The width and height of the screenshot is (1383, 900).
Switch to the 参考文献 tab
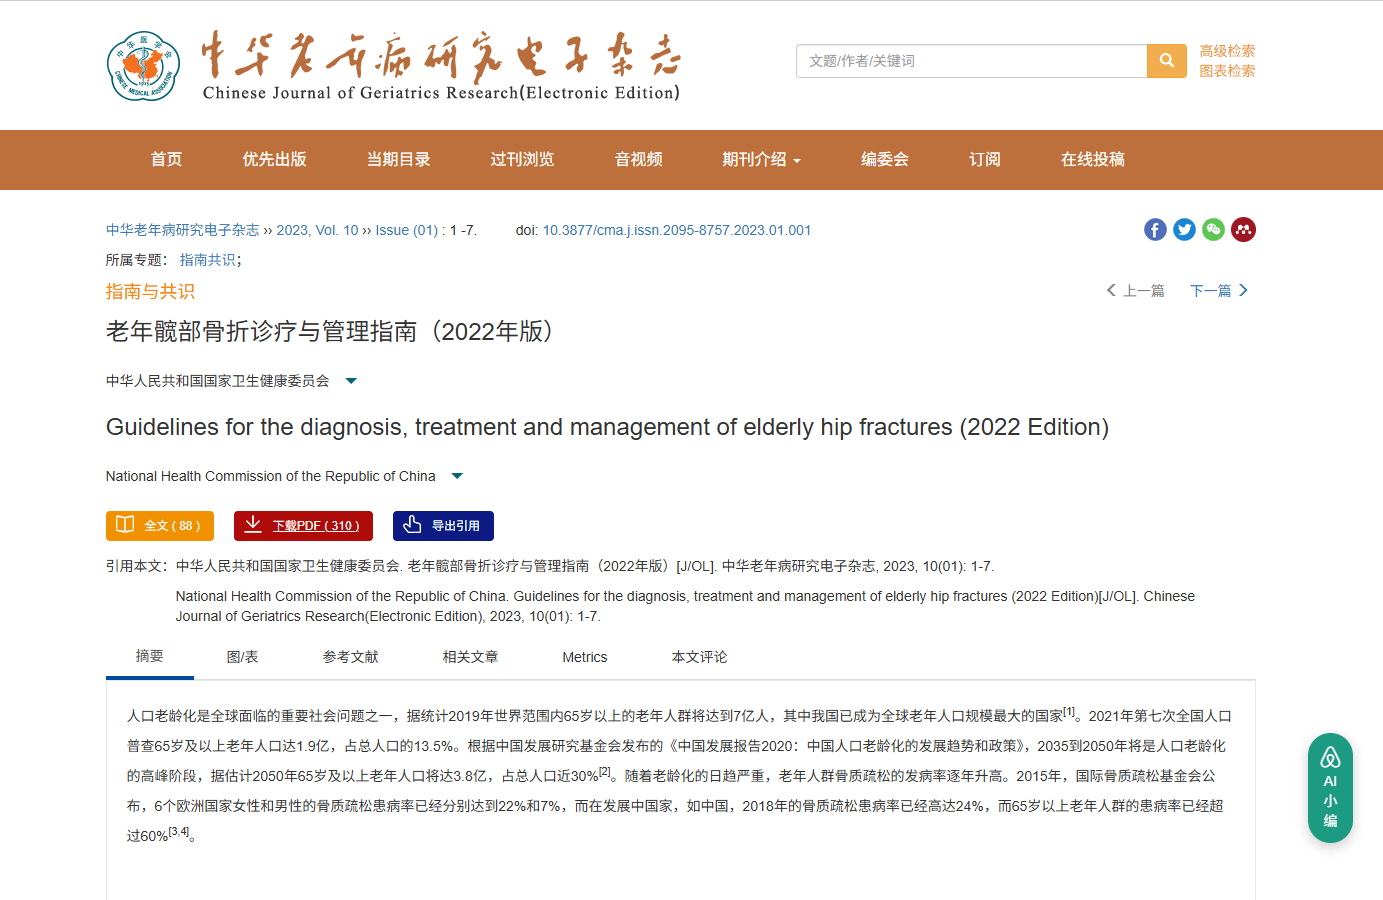(x=350, y=657)
